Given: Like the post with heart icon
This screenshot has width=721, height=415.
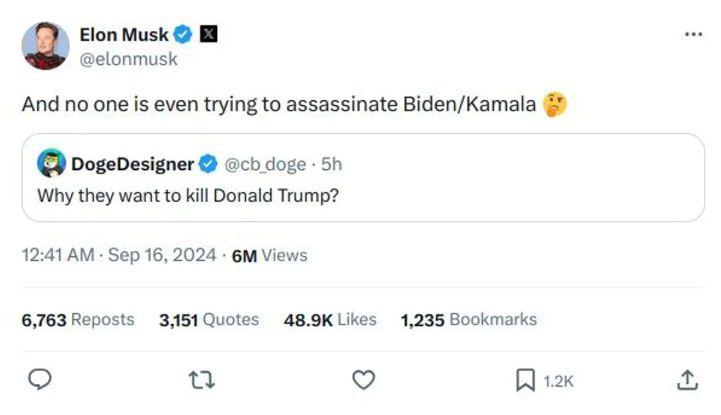Looking at the screenshot, I should click(x=365, y=380).
